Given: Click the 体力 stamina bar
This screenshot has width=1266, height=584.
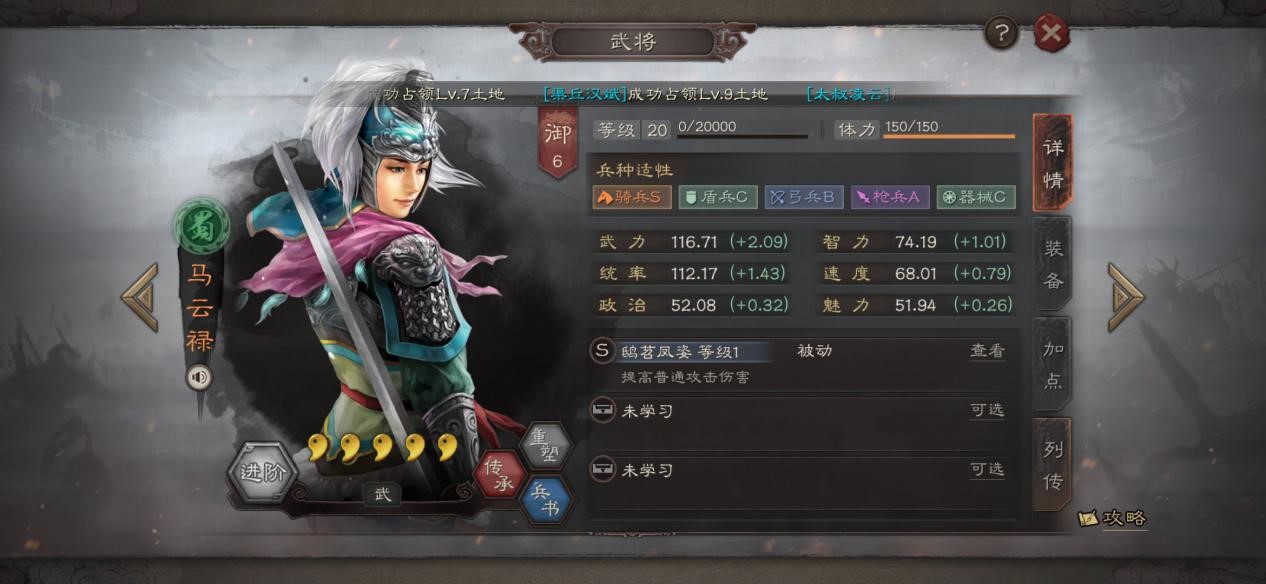Looking at the screenshot, I should click(948, 130).
